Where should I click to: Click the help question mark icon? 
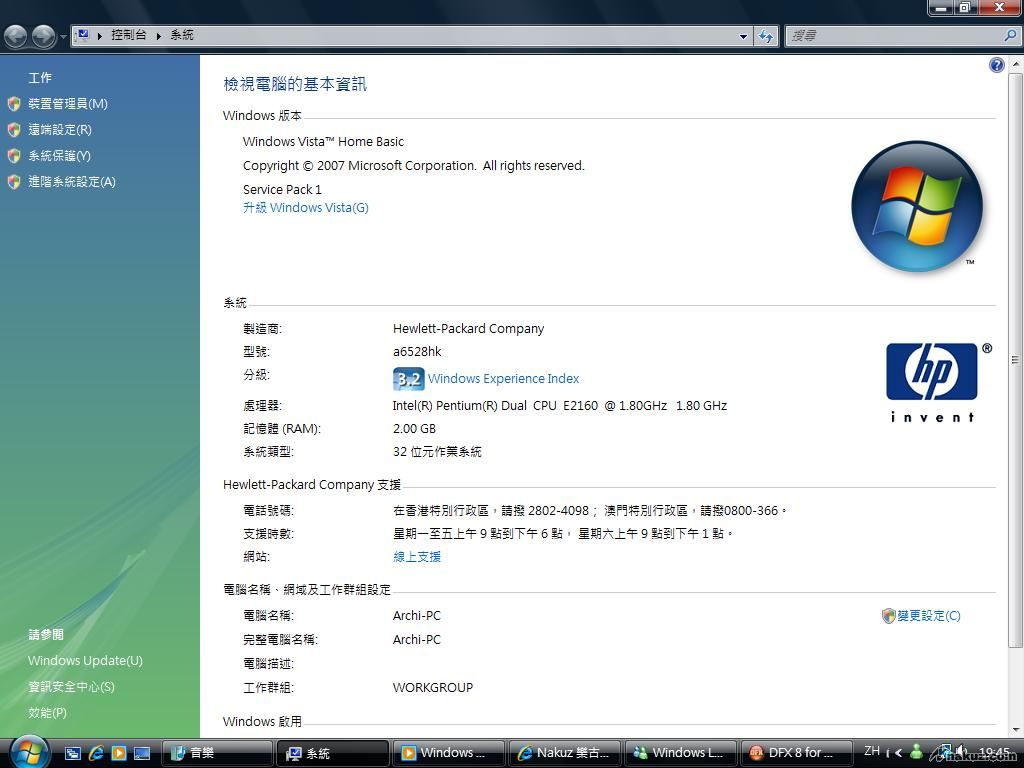pyautogui.click(x=997, y=65)
